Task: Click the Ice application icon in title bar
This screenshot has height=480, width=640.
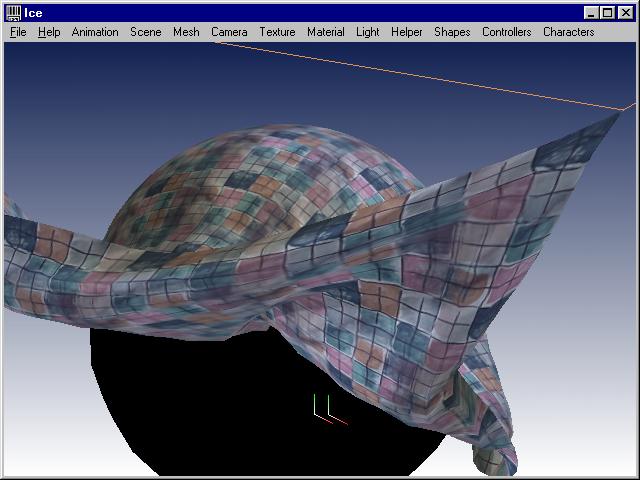Action: pos(13,13)
